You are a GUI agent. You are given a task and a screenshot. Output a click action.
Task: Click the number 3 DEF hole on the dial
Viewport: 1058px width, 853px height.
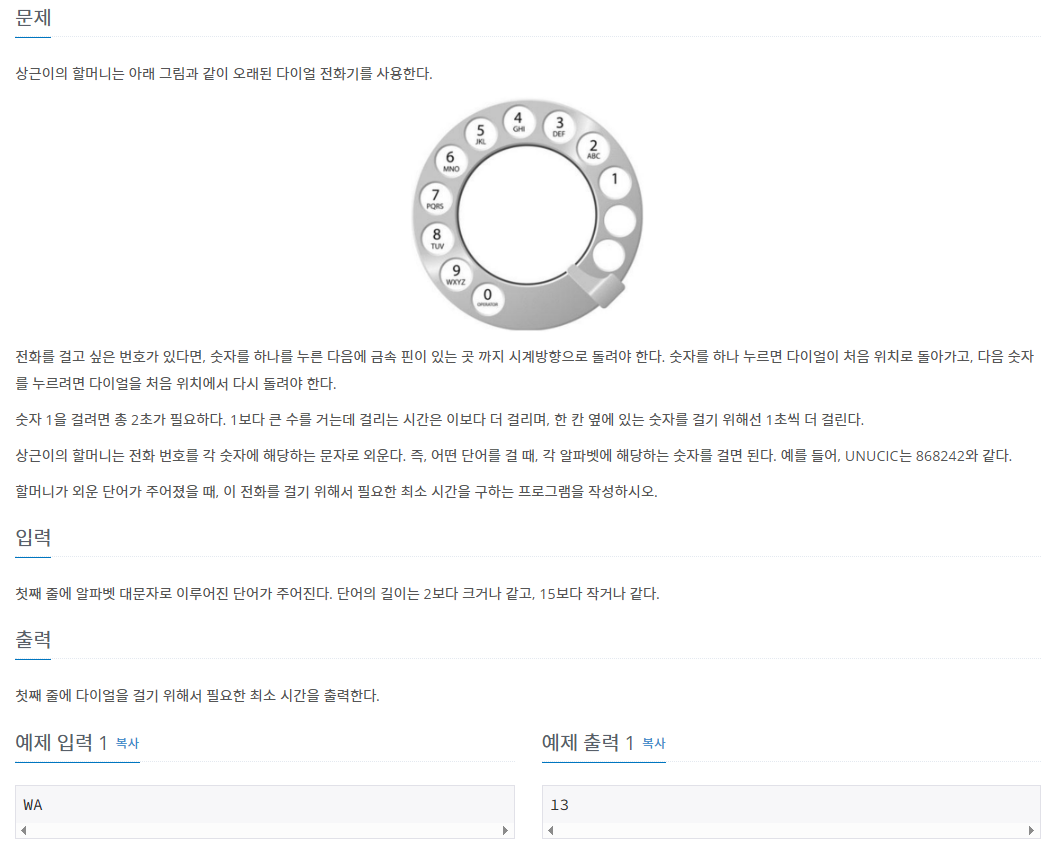pos(559,126)
